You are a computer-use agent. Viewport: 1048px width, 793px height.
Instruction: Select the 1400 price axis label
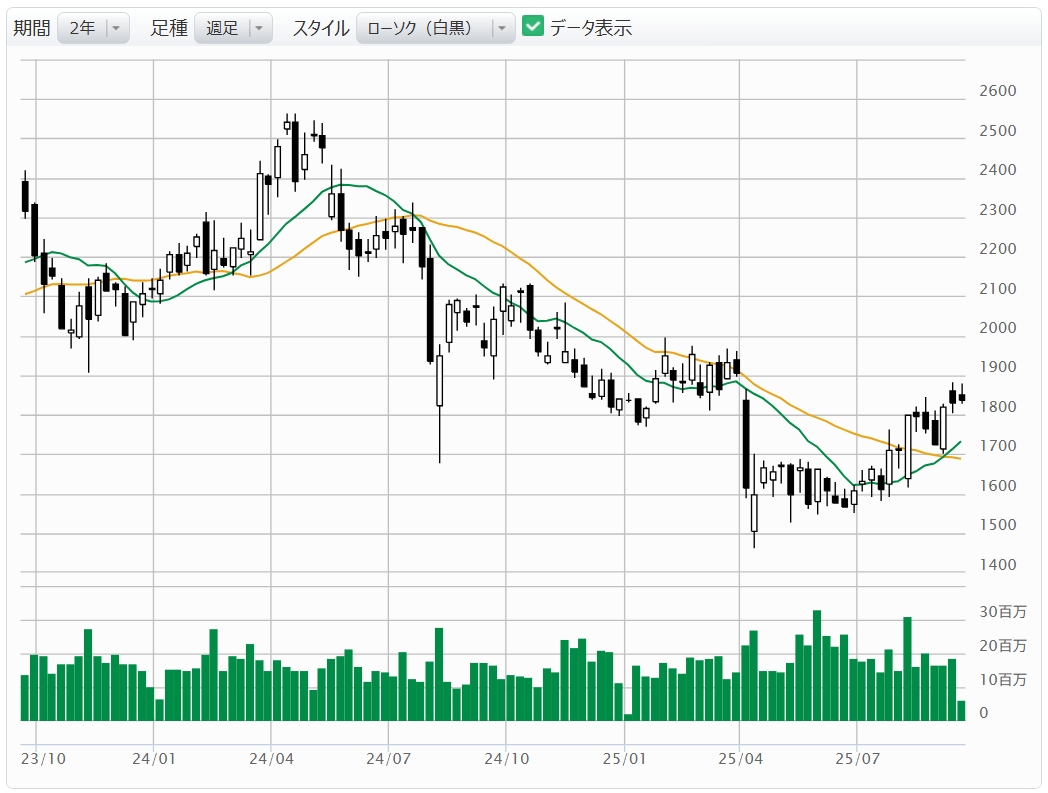(997, 565)
